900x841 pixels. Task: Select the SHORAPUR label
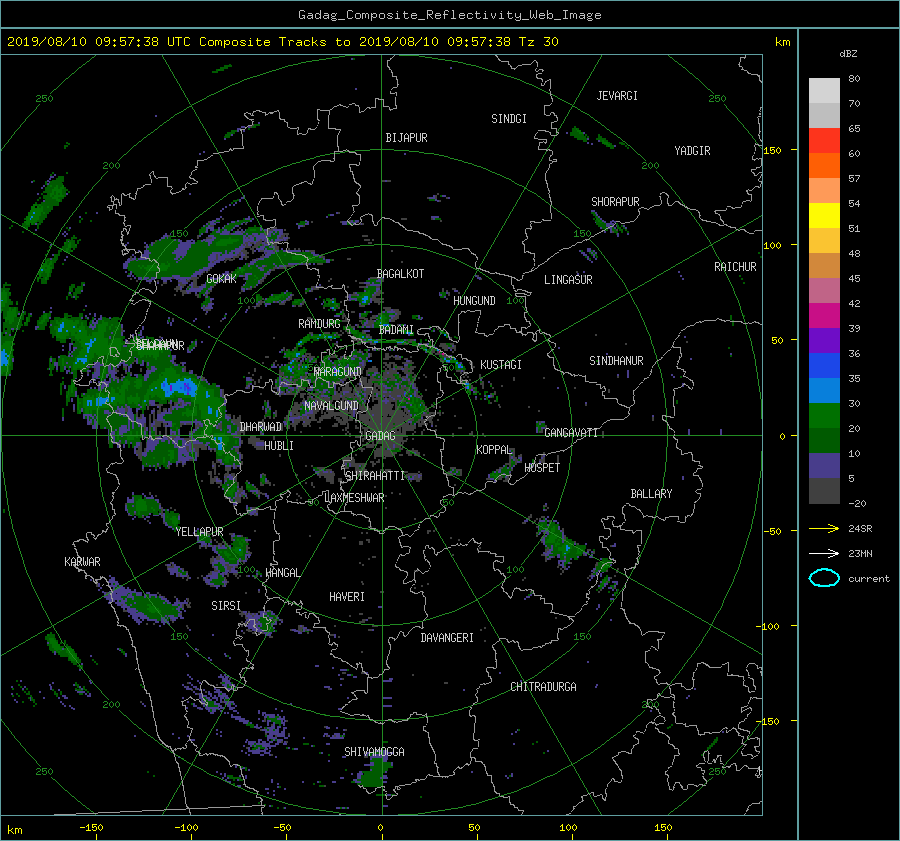(615, 202)
